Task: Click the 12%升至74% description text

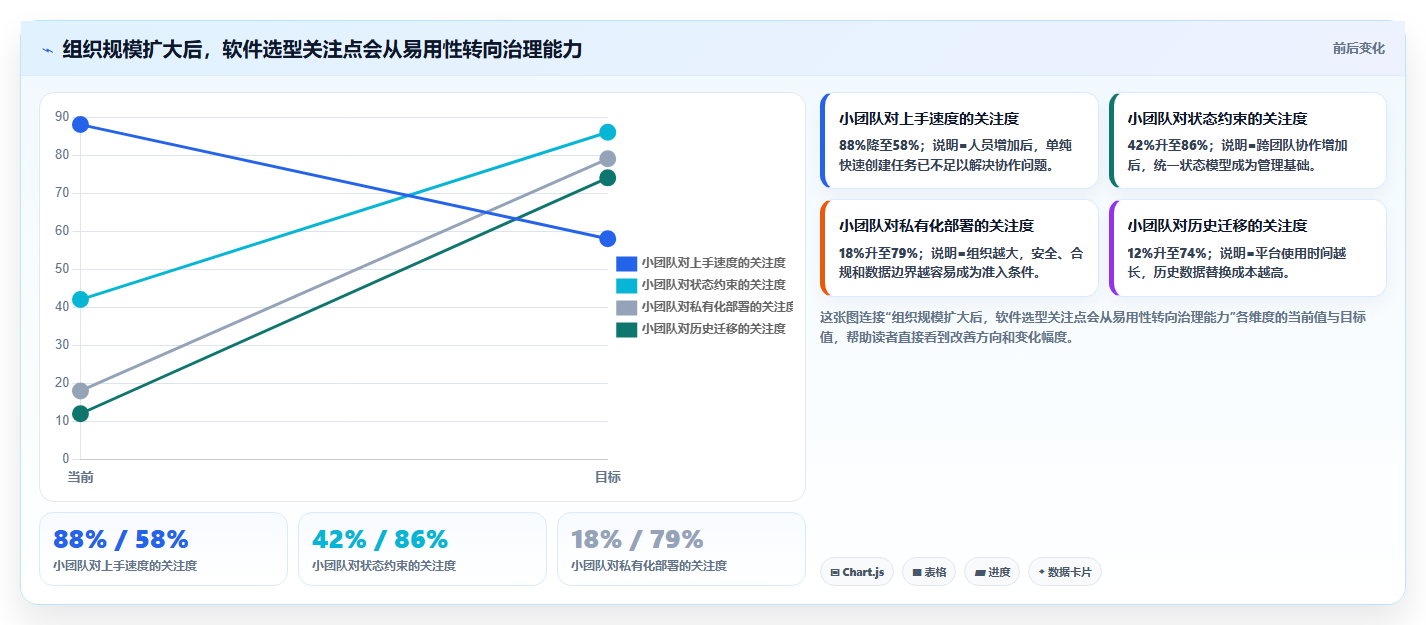Action: point(1237,262)
